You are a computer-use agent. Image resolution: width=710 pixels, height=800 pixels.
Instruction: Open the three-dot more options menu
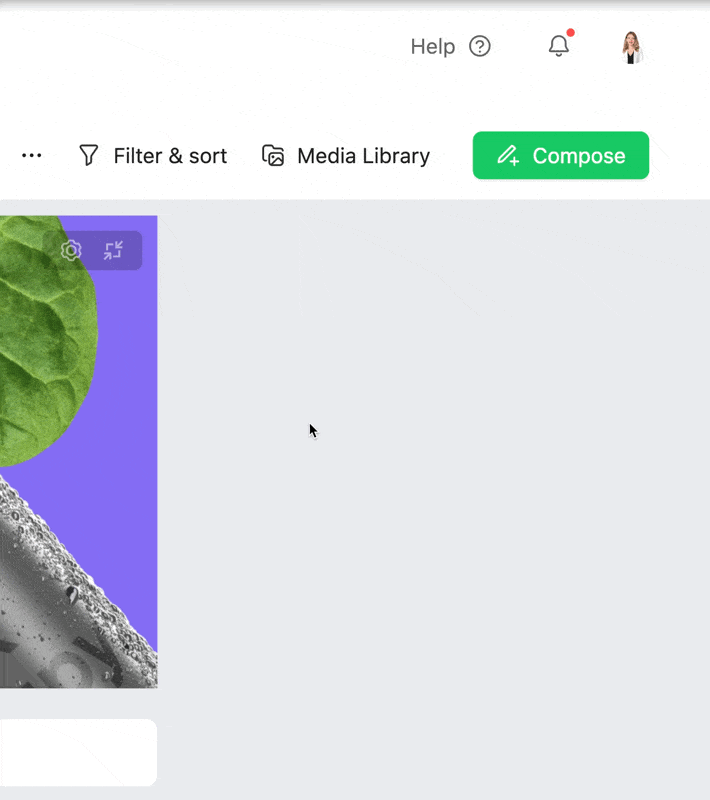pos(32,155)
